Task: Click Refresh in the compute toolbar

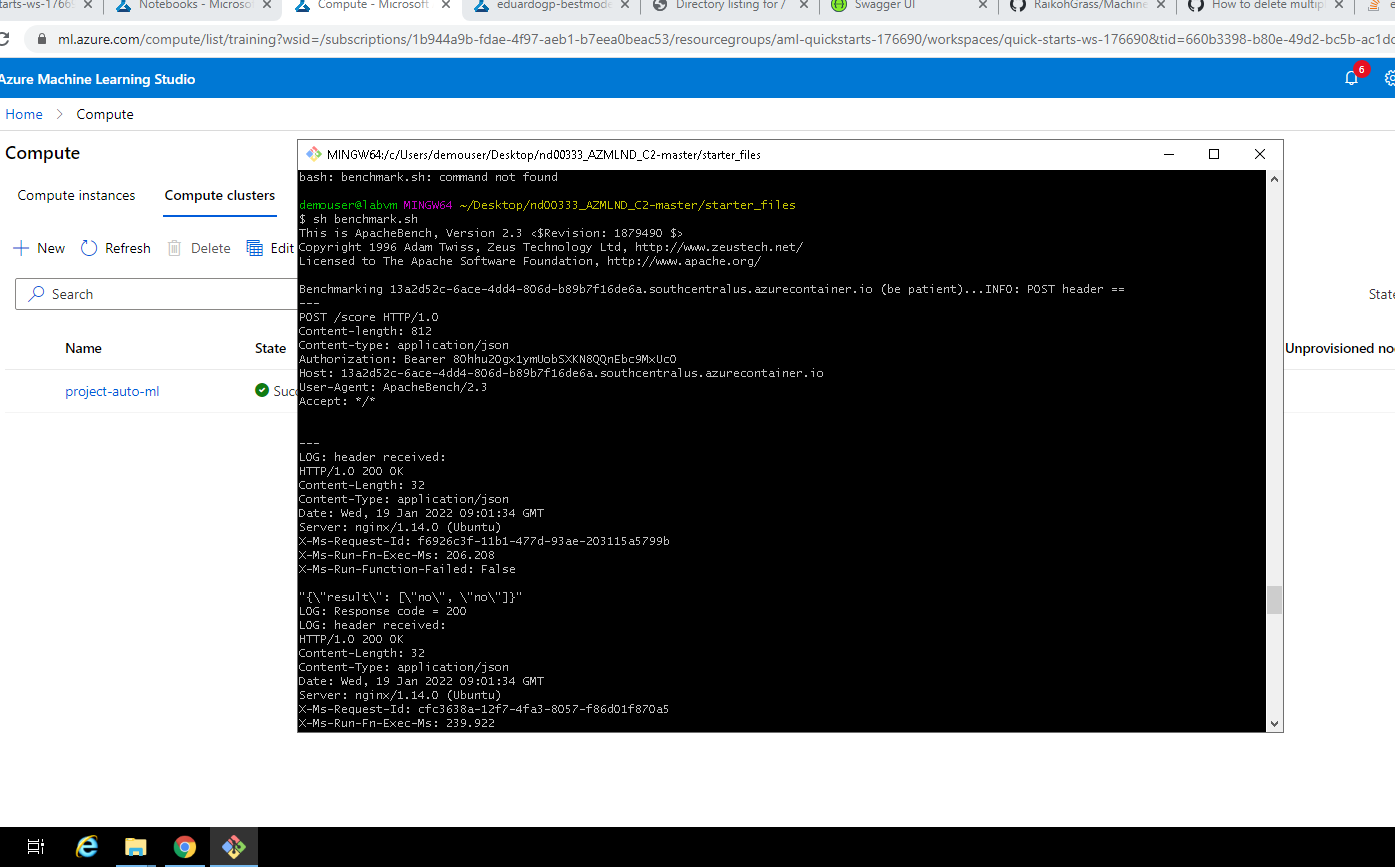Action: 116,248
